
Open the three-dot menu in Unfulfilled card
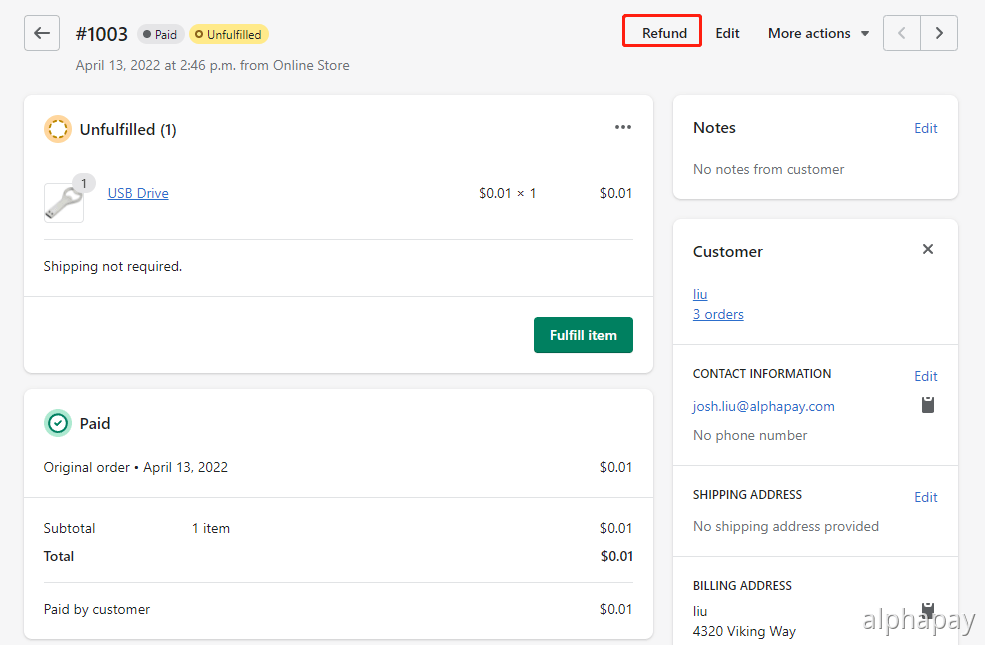623,128
